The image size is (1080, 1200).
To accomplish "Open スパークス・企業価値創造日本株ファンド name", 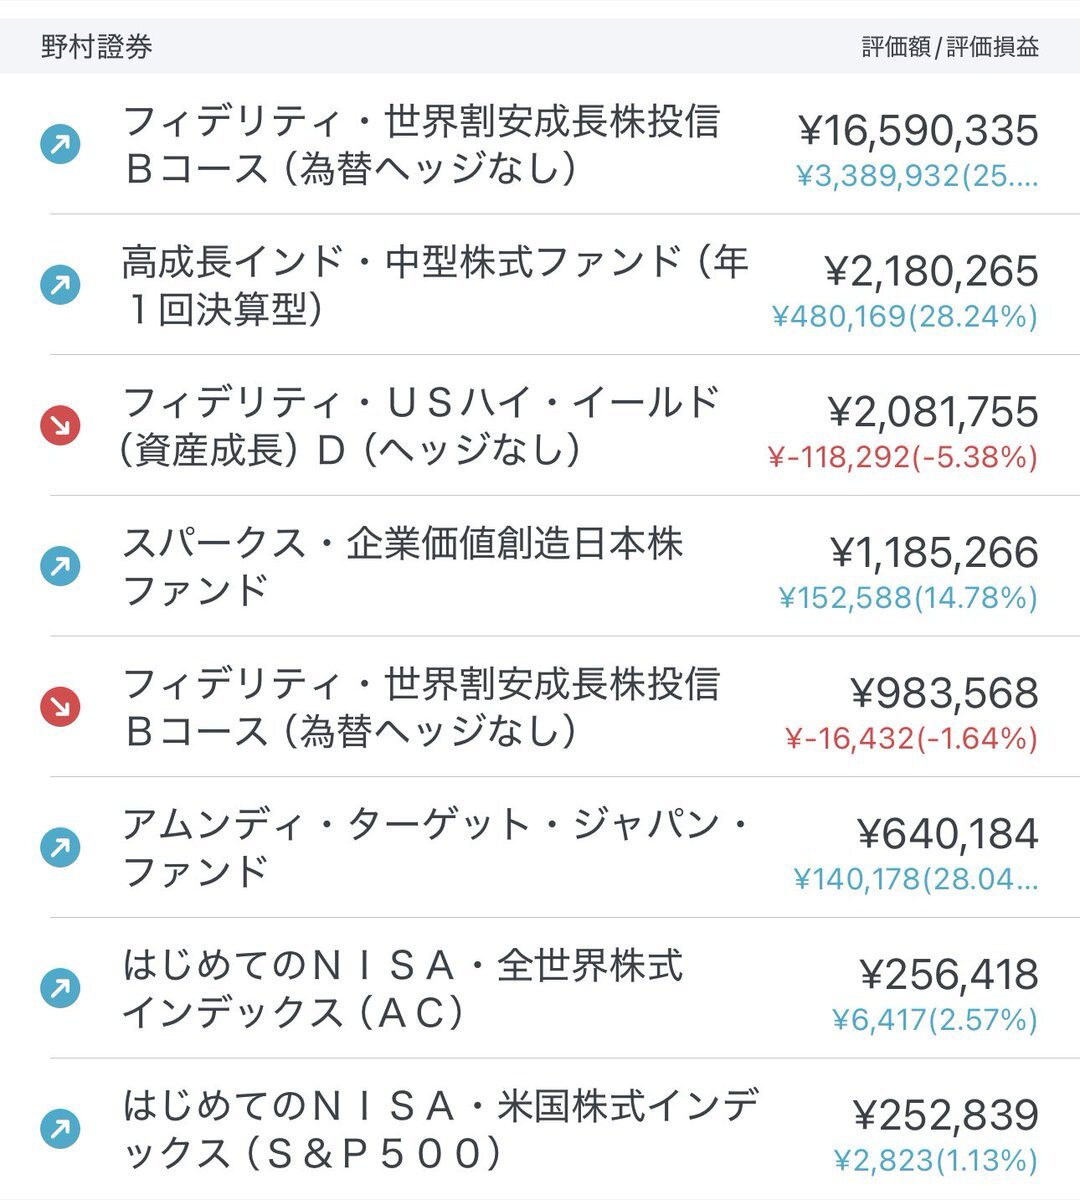I will [402, 567].
